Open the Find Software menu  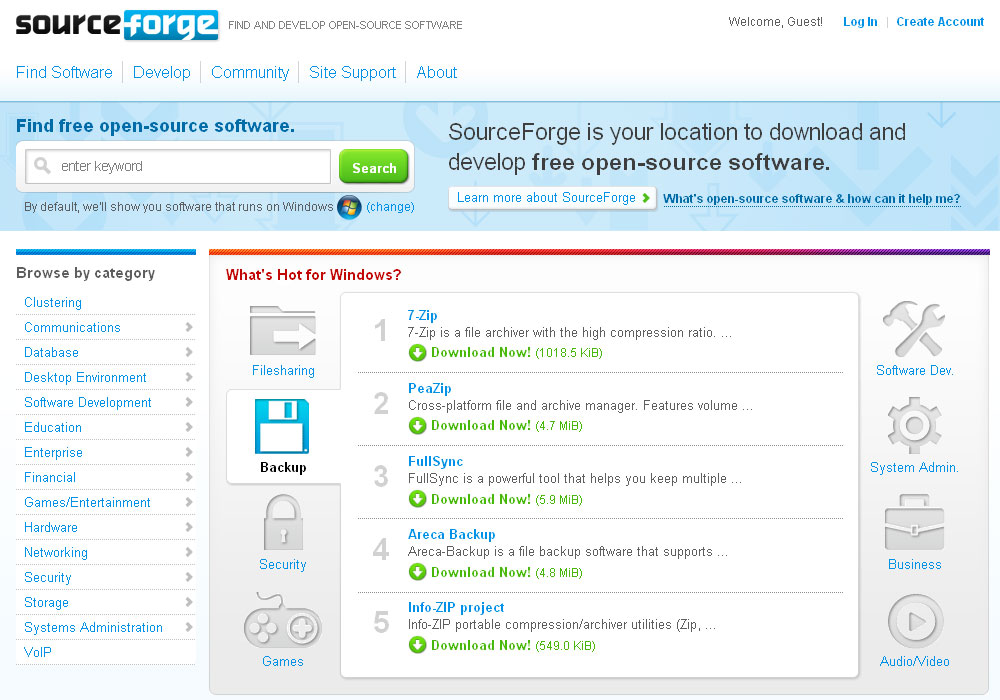(64, 73)
